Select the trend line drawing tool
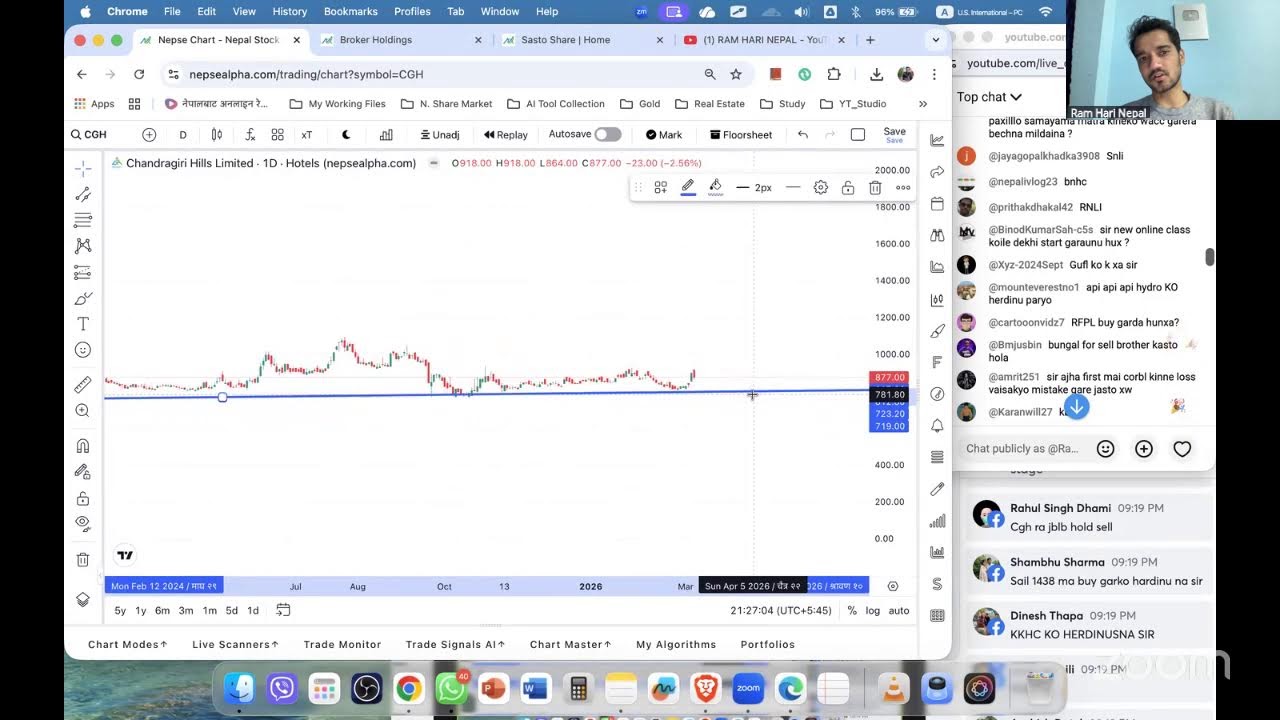Image resolution: width=1280 pixels, height=720 pixels. coord(83,194)
